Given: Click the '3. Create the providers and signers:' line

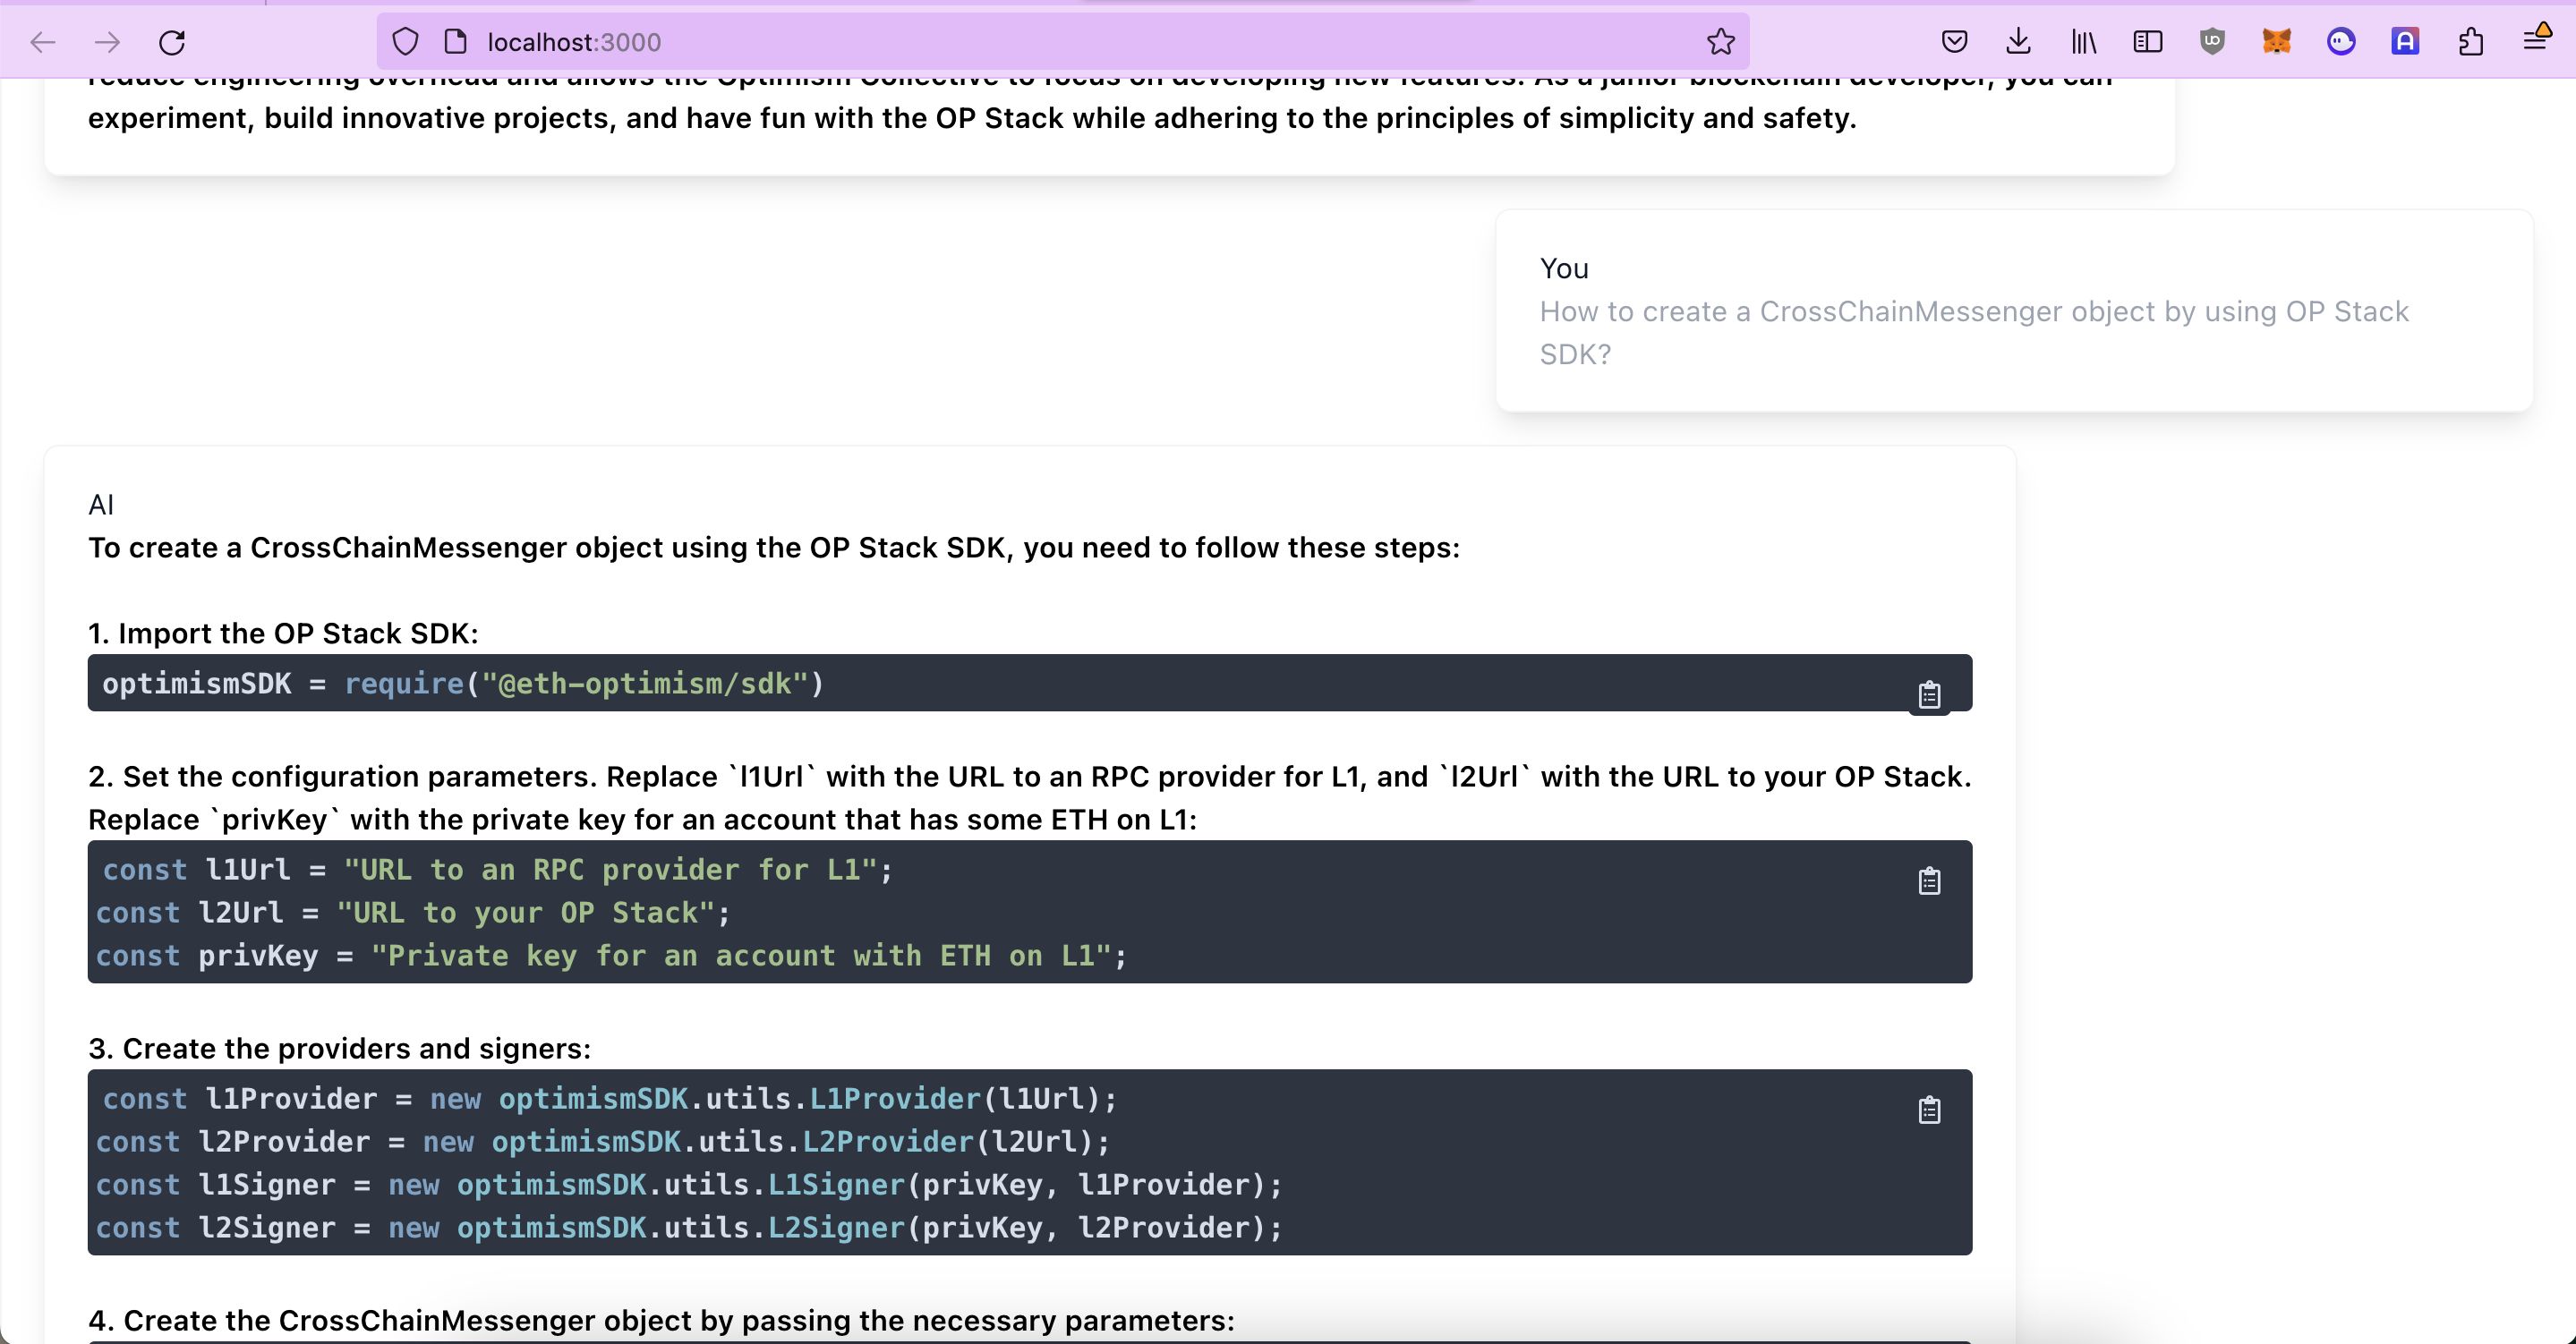Looking at the screenshot, I should 339,1048.
